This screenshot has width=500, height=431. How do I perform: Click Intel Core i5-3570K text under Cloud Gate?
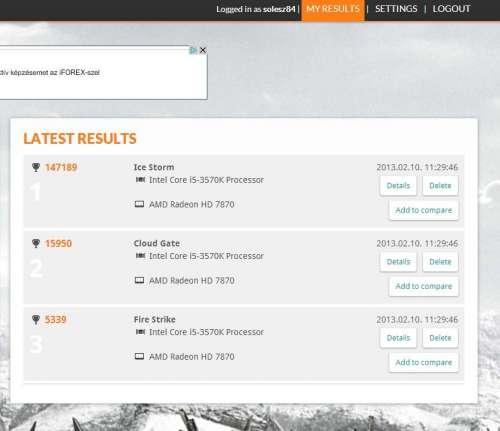click(206, 256)
